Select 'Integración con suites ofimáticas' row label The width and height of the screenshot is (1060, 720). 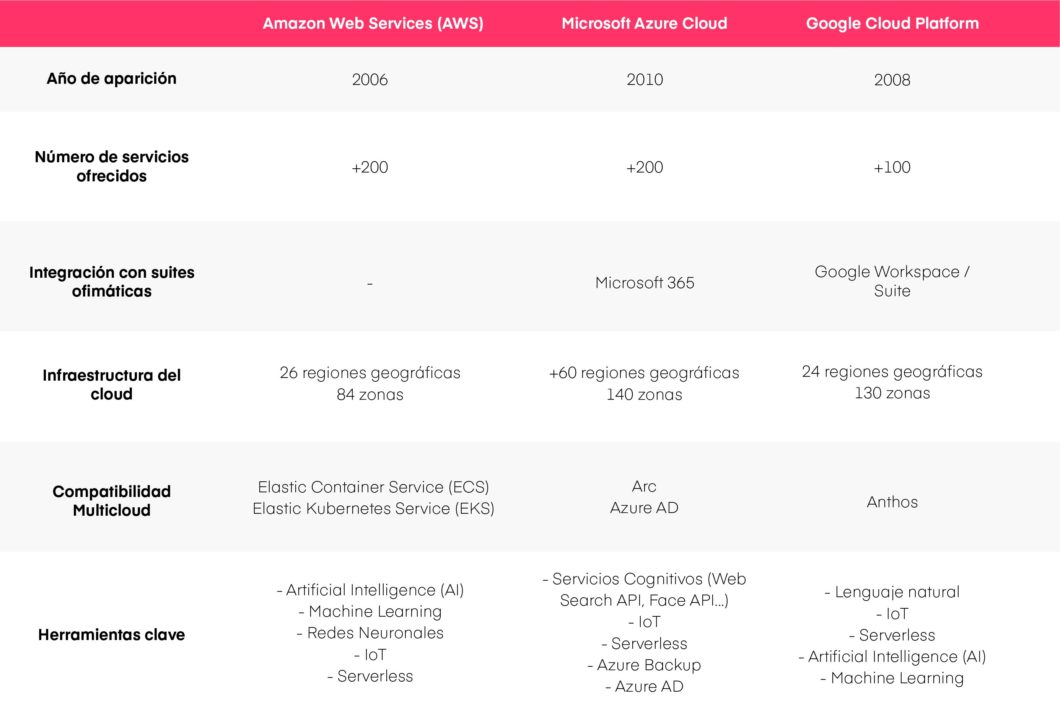(111, 281)
